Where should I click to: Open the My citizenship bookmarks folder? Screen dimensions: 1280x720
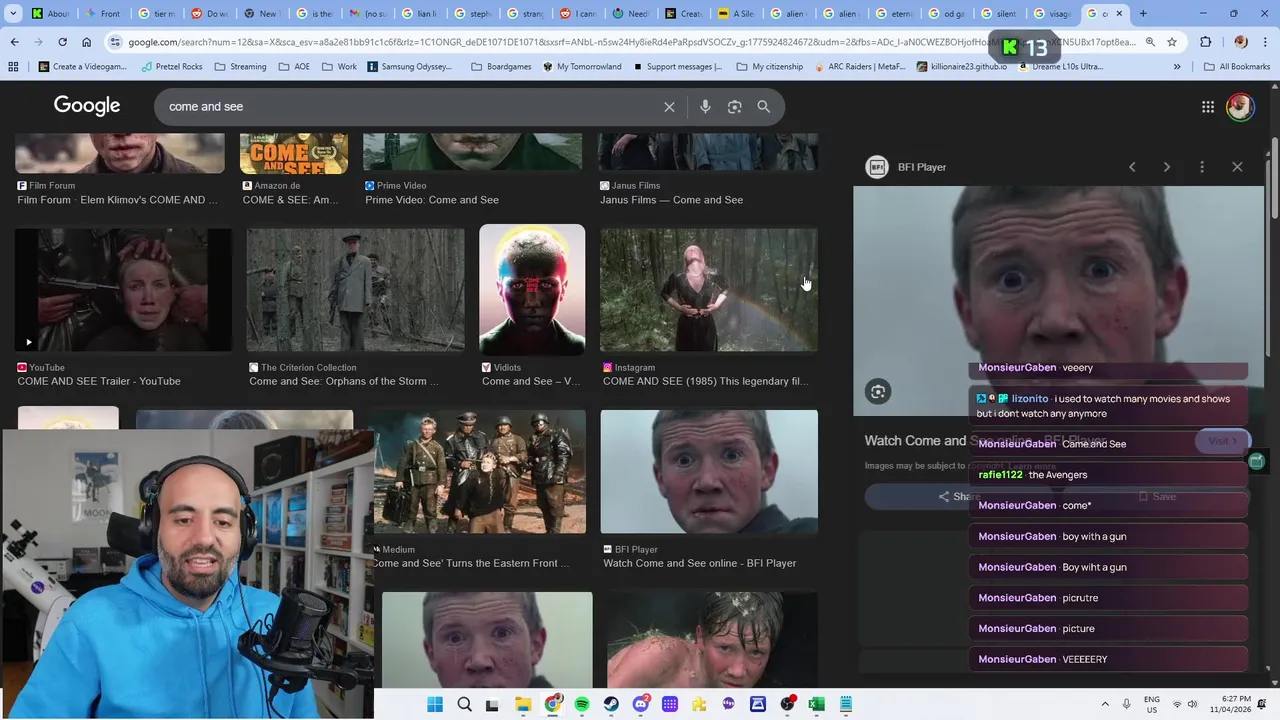pyautogui.click(x=769, y=67)
